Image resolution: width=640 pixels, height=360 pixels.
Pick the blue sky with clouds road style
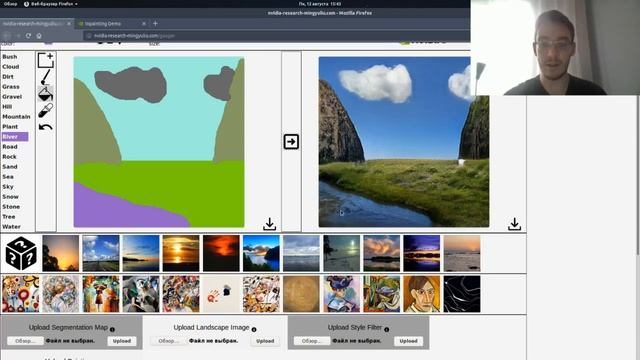pyautogui.click(x=101, y=253)
